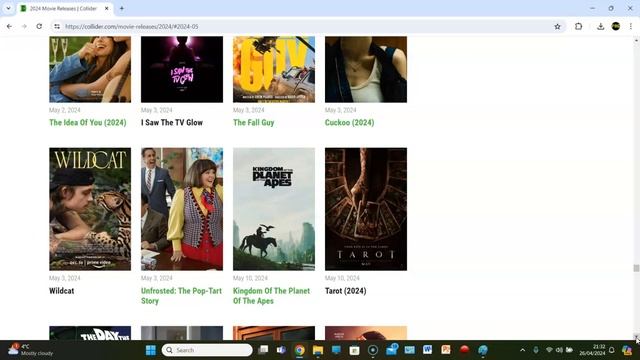Open Microsoft Word from taskbar
The width and height of the screenshot is (640, 360).
(427, 350)
